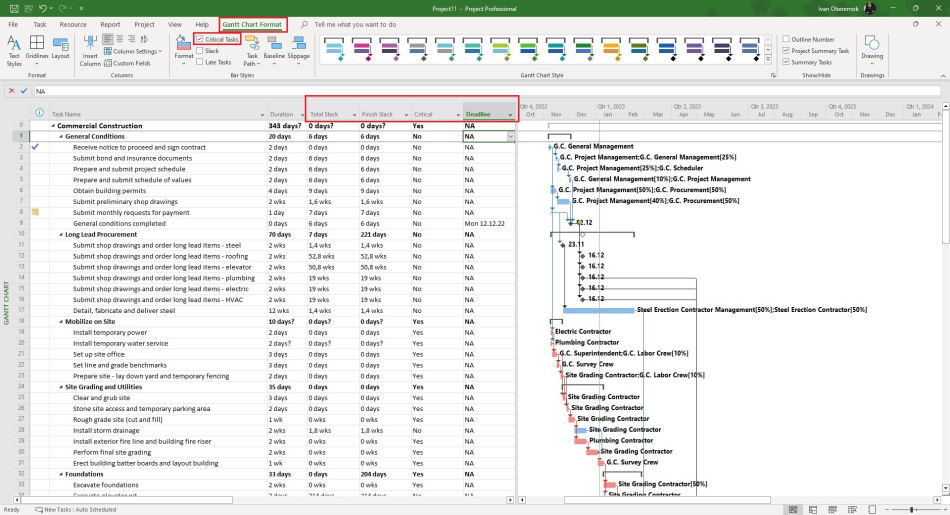950x515 pixels.
Task: Open Task Name column filter arrow
Action: tap(262, 115)
